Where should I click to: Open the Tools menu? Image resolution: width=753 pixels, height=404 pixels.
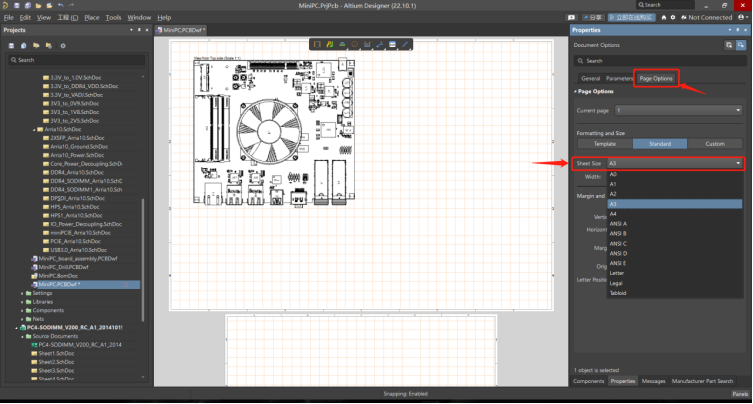click(113, 17)
